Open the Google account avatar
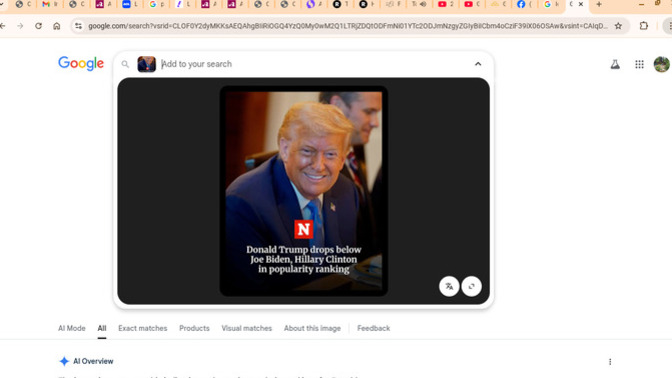The width and height of the screenshot is (672, 378). coord(662,64)
